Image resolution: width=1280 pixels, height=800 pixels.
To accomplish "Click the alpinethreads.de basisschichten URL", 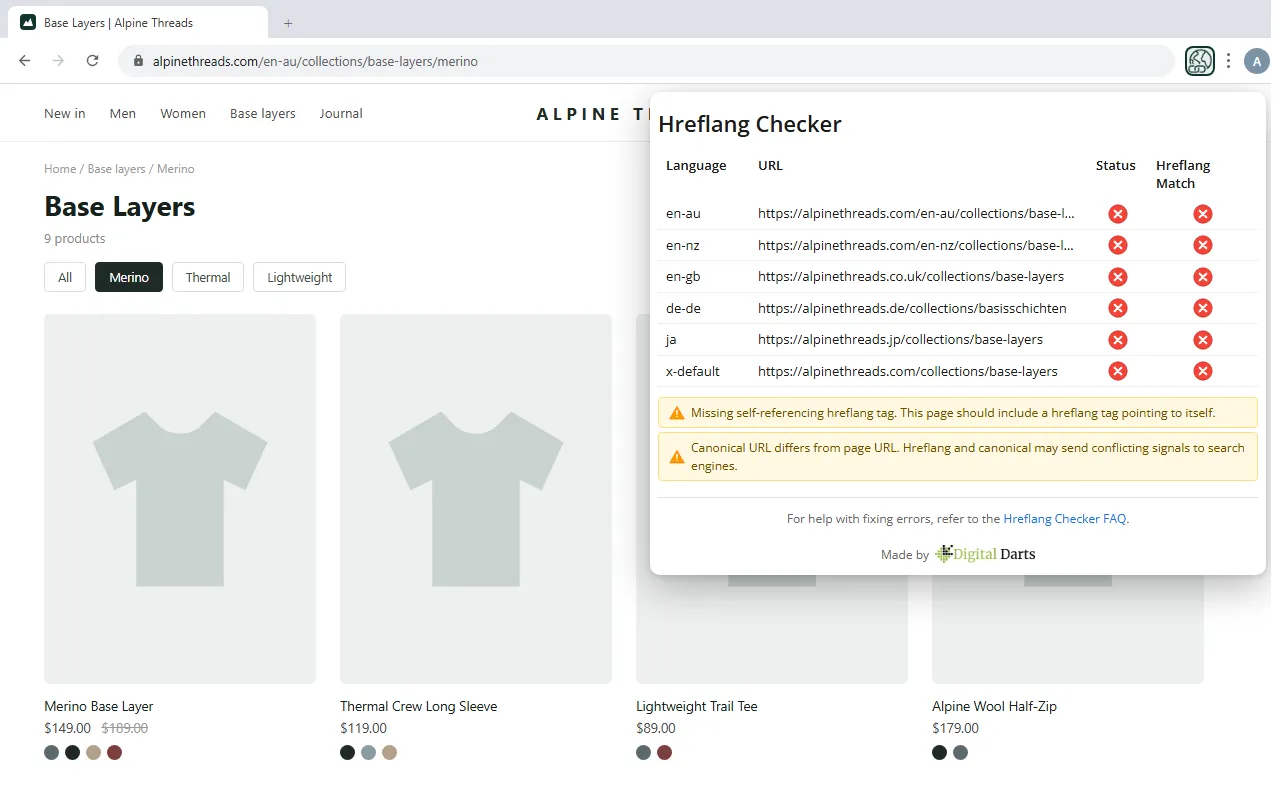I will [912, 308].
